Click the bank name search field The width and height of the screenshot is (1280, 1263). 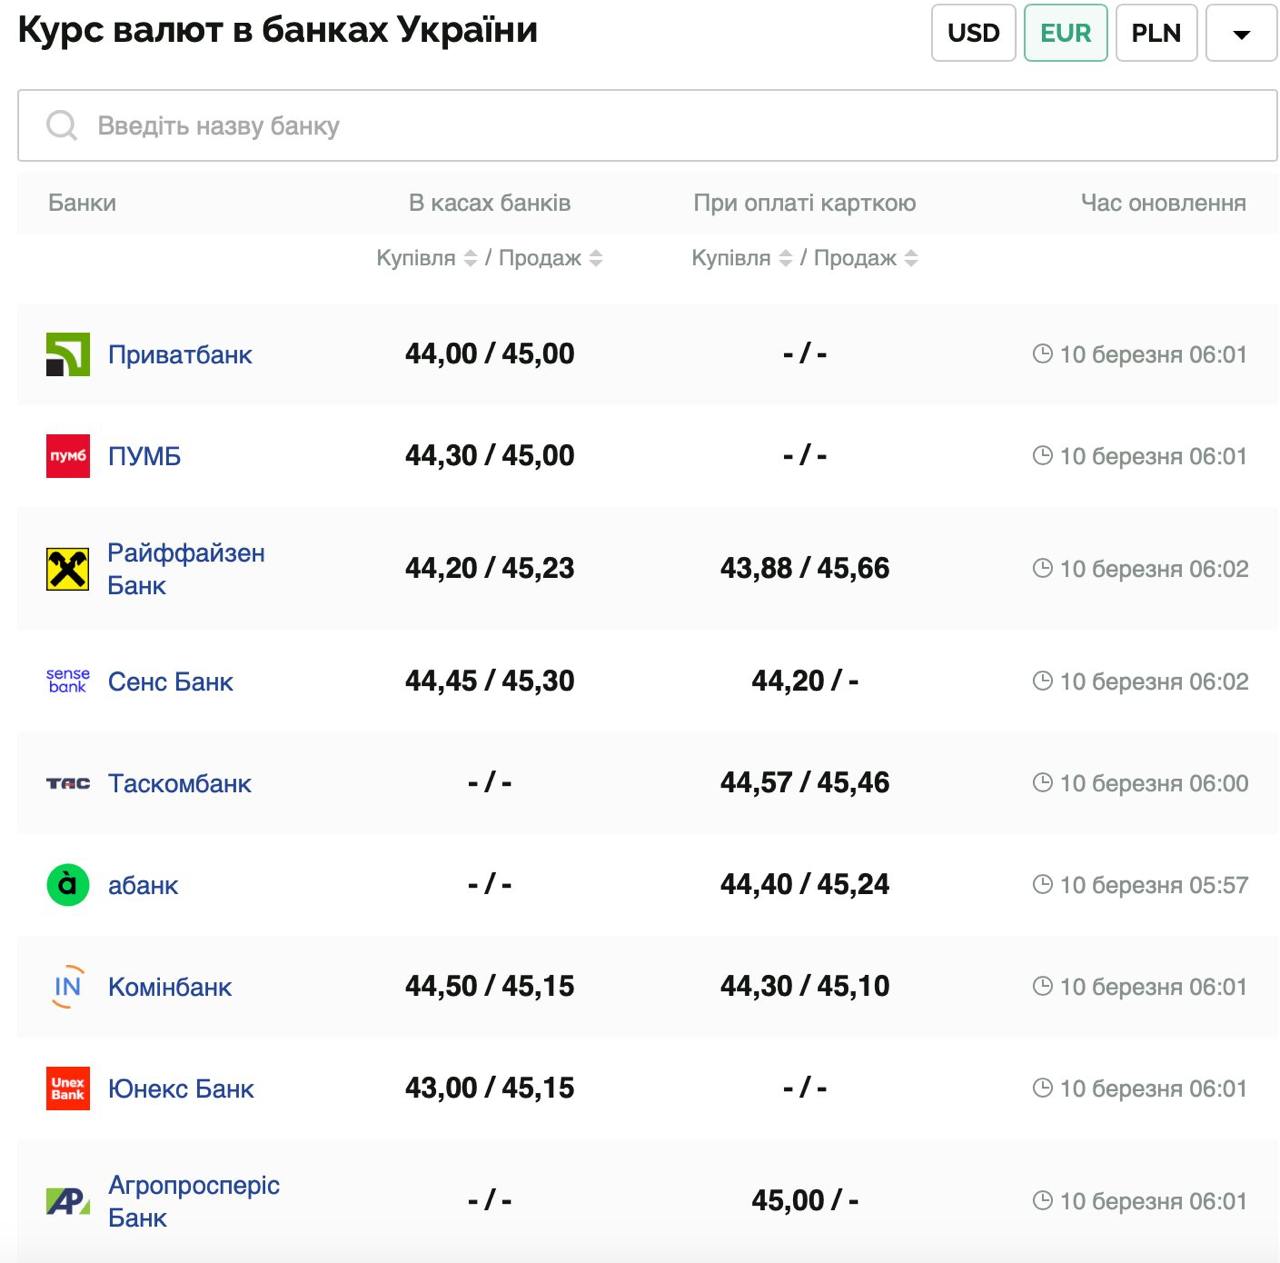click(646, 126)
